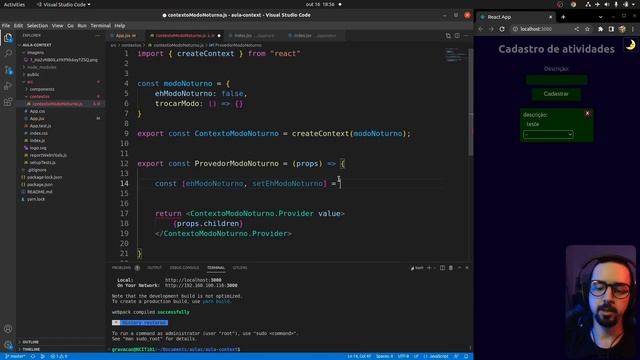The height and width of the screenshot is (360, 640).
Task: Open Run and Debug view
Action: click(x=8, y=86)
